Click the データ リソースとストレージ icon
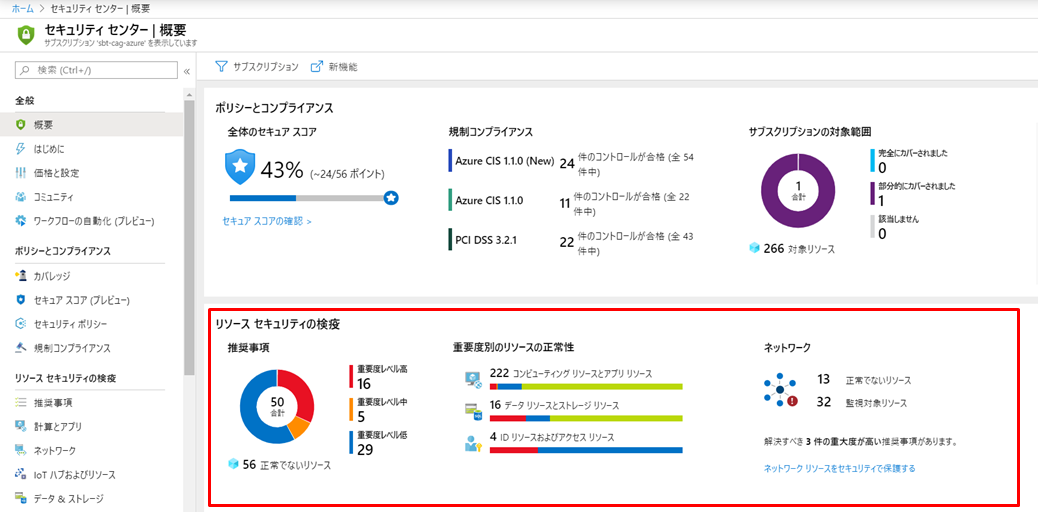Screen dimensions: 1038x512 click(x=473, y=411)
